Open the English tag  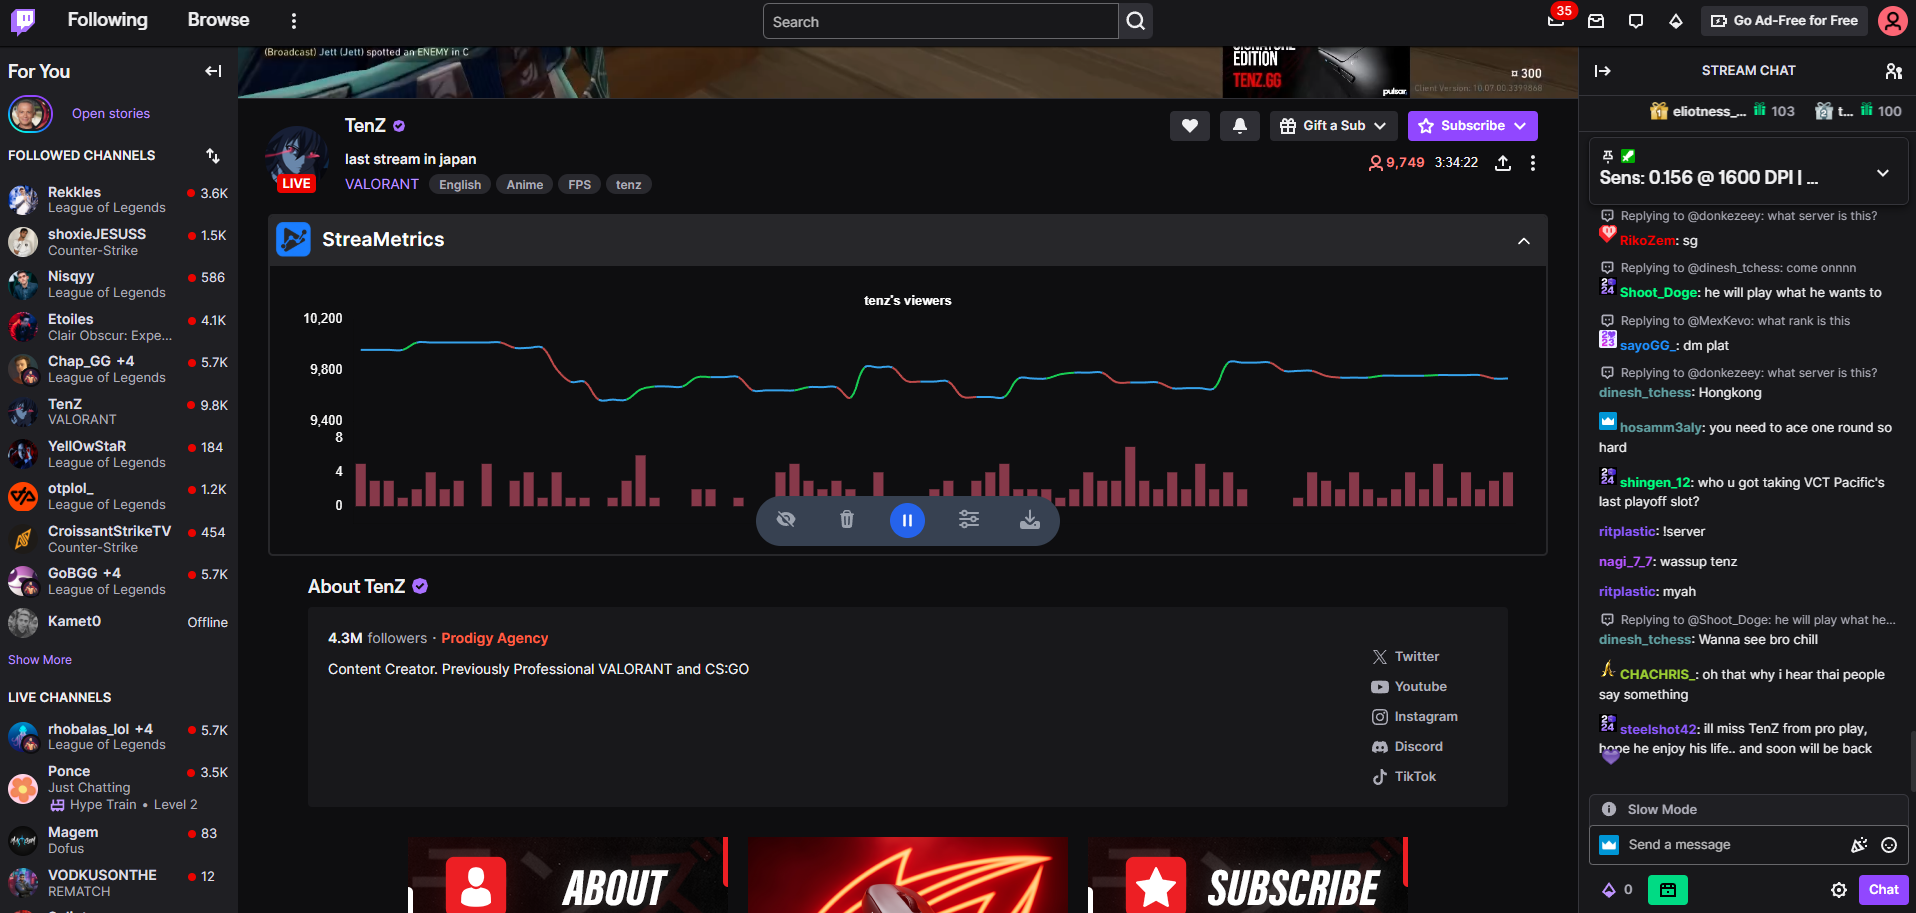[x=460, y=185]
